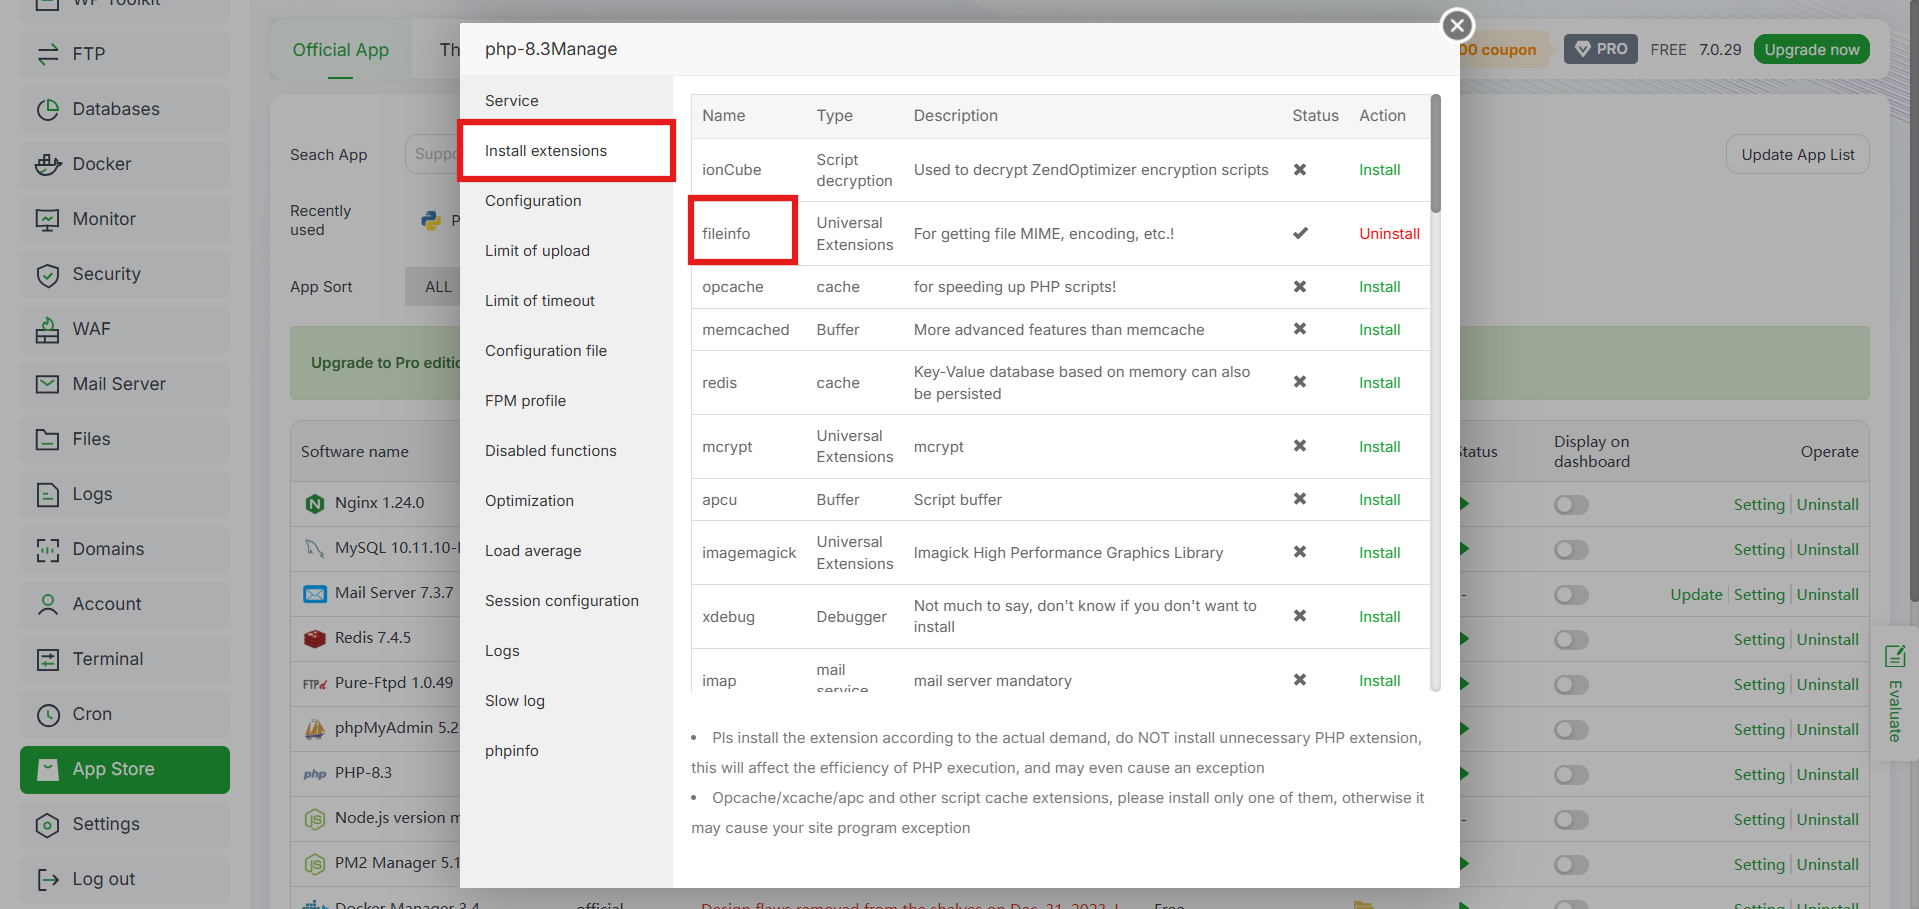The image size is (1919, 909).
Task: Install the redis extension
Action: (1379, 383)
